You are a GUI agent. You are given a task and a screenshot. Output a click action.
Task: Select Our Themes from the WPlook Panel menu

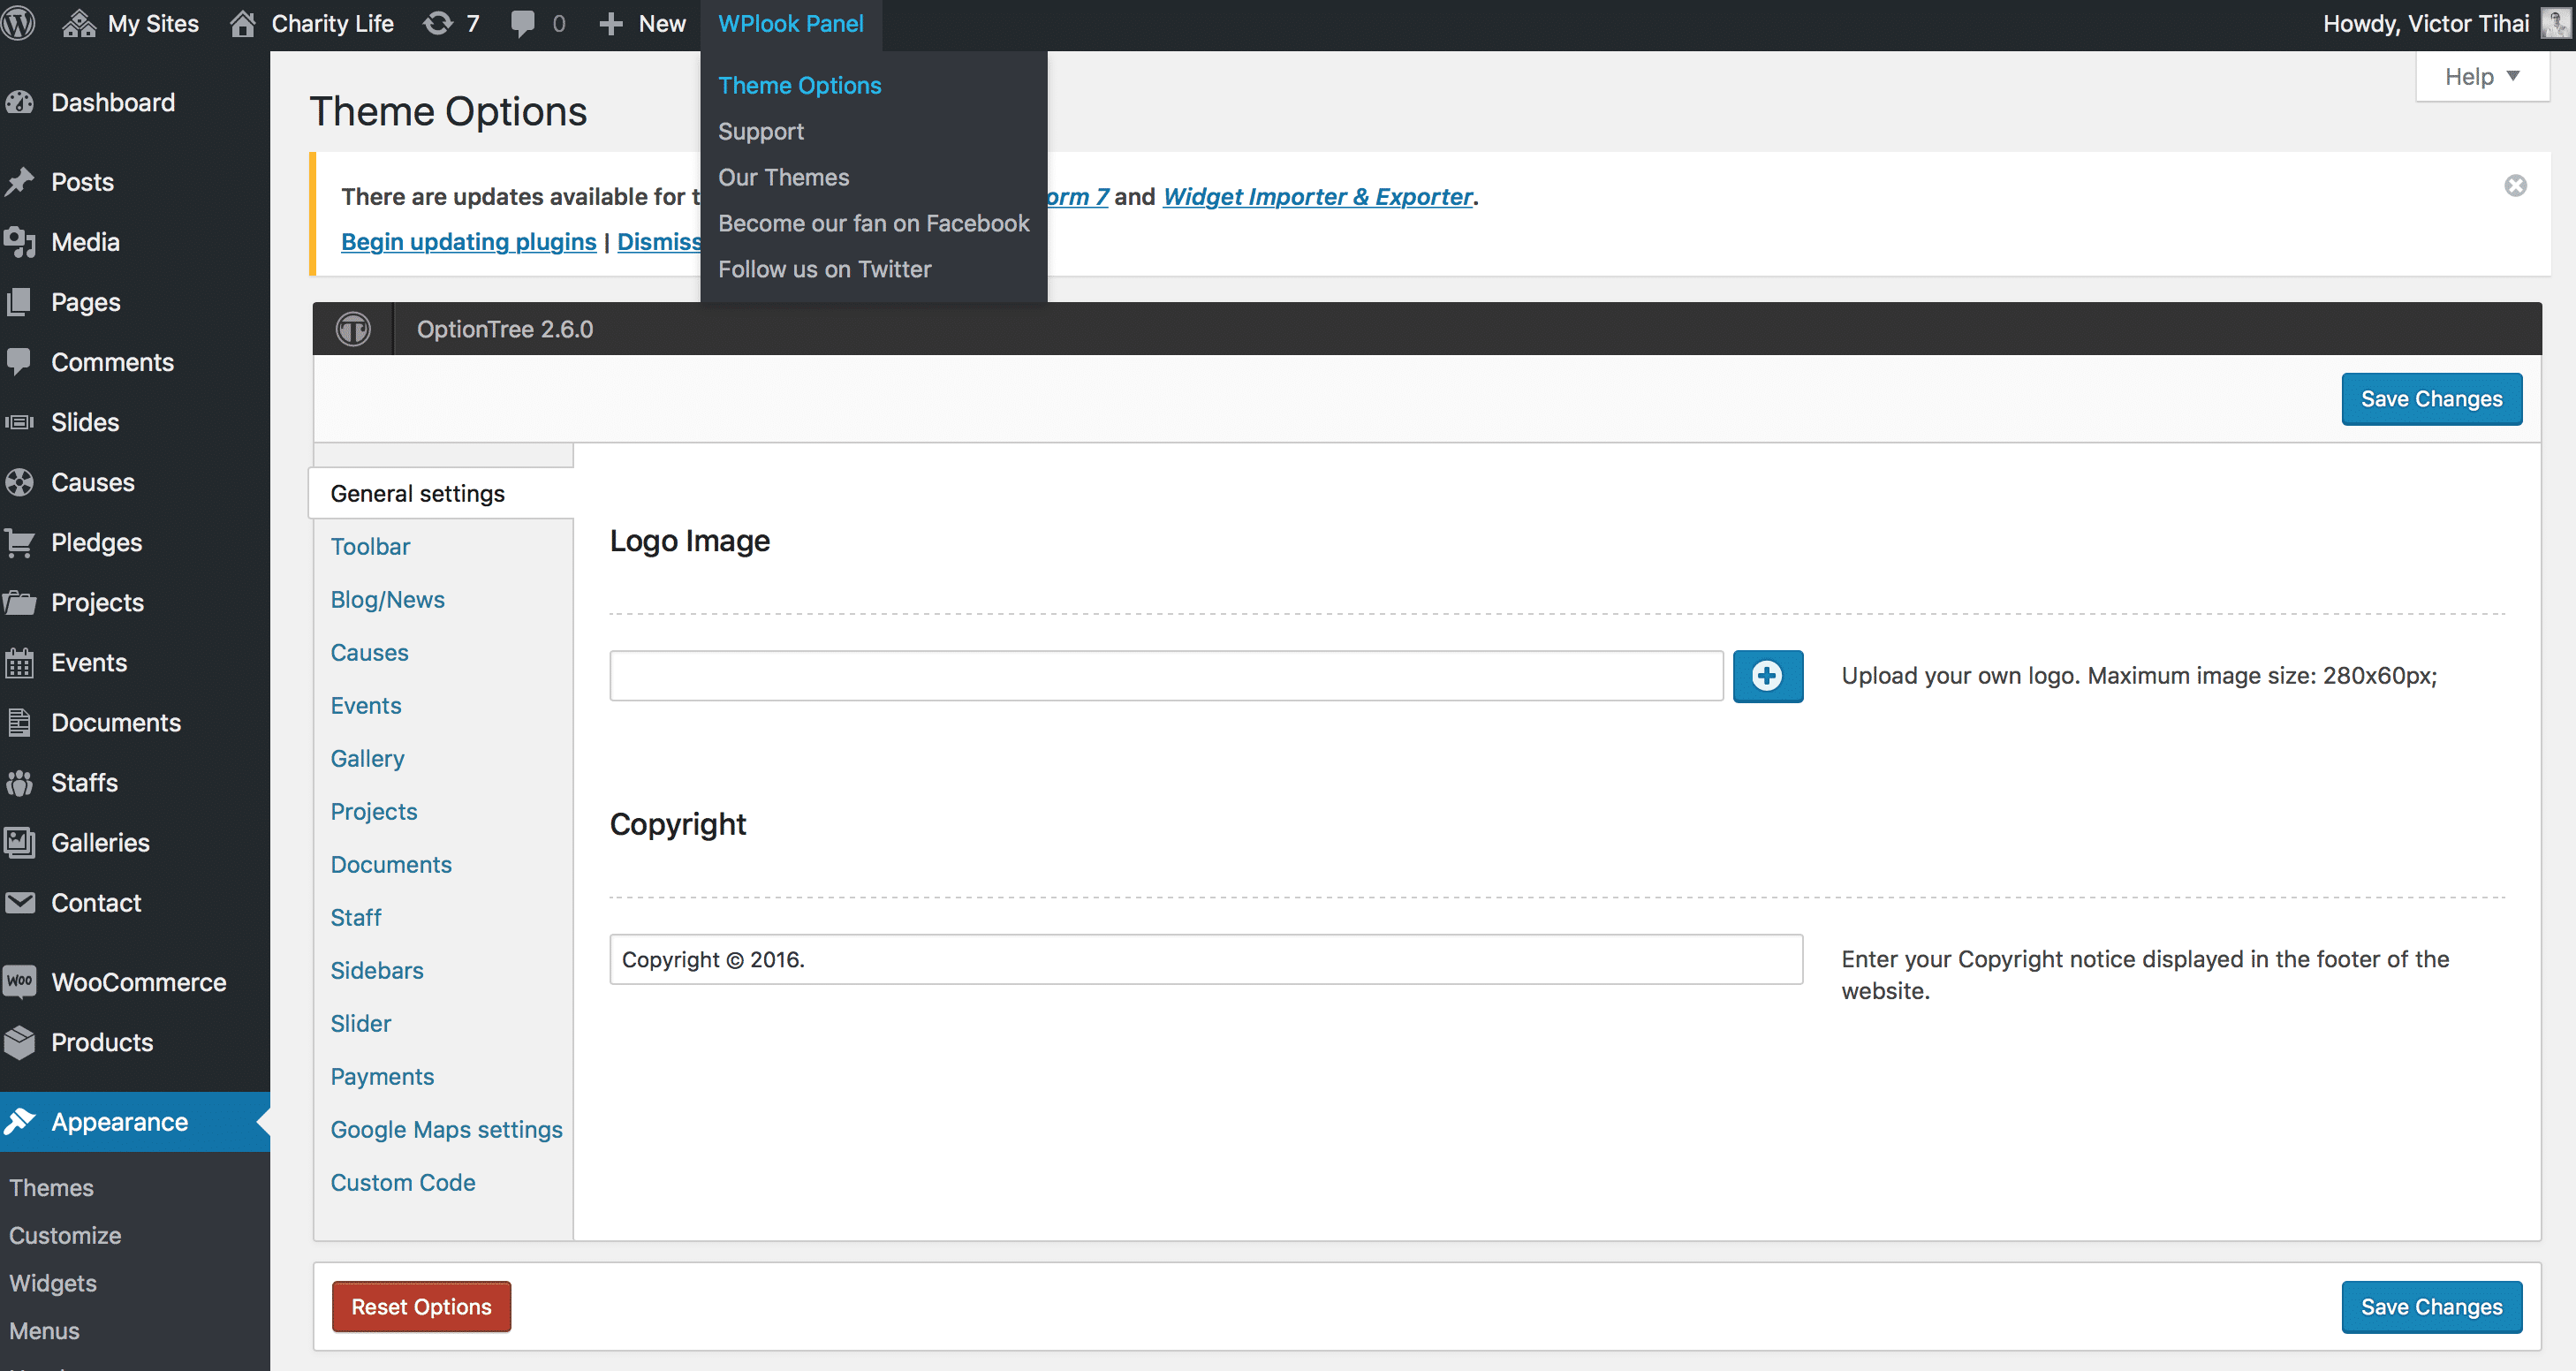pyautogui.click(x=783, y=177)
